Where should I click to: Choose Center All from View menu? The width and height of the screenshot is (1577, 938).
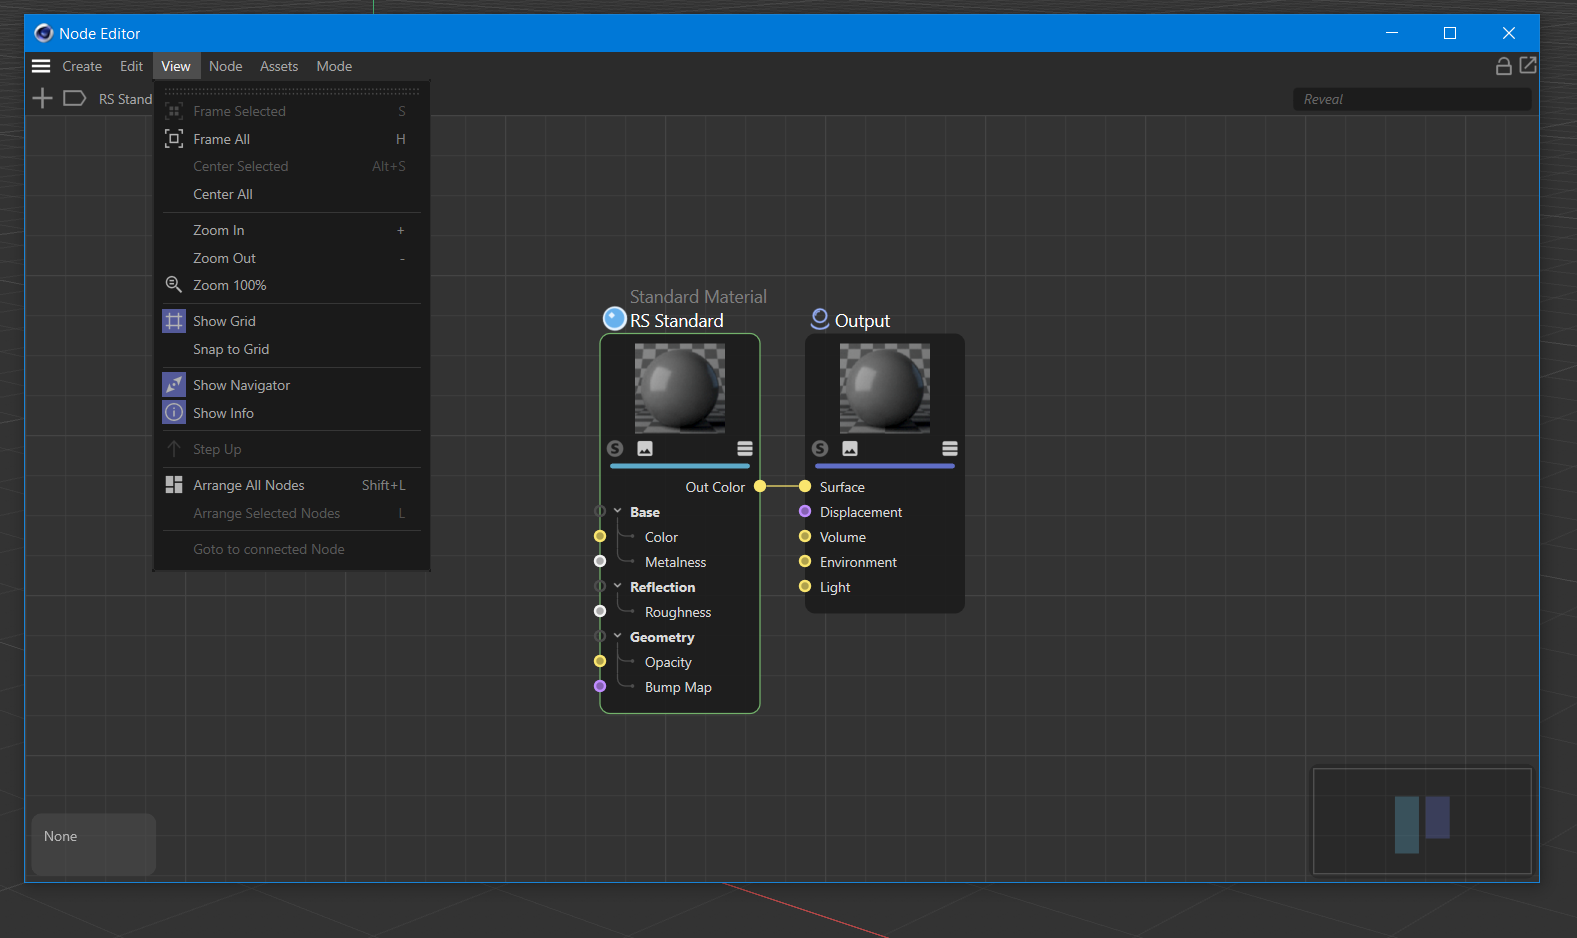[291, 194]
